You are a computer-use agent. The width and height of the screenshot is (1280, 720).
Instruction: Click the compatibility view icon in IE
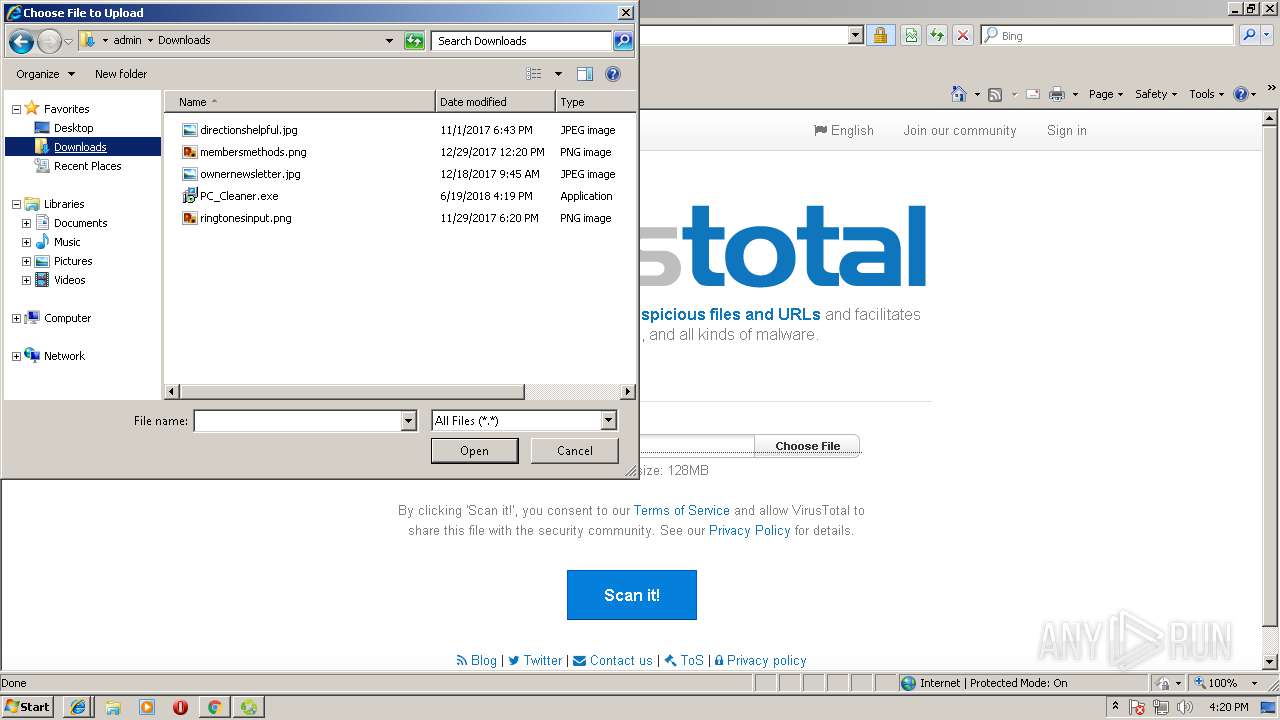(911, 35)
